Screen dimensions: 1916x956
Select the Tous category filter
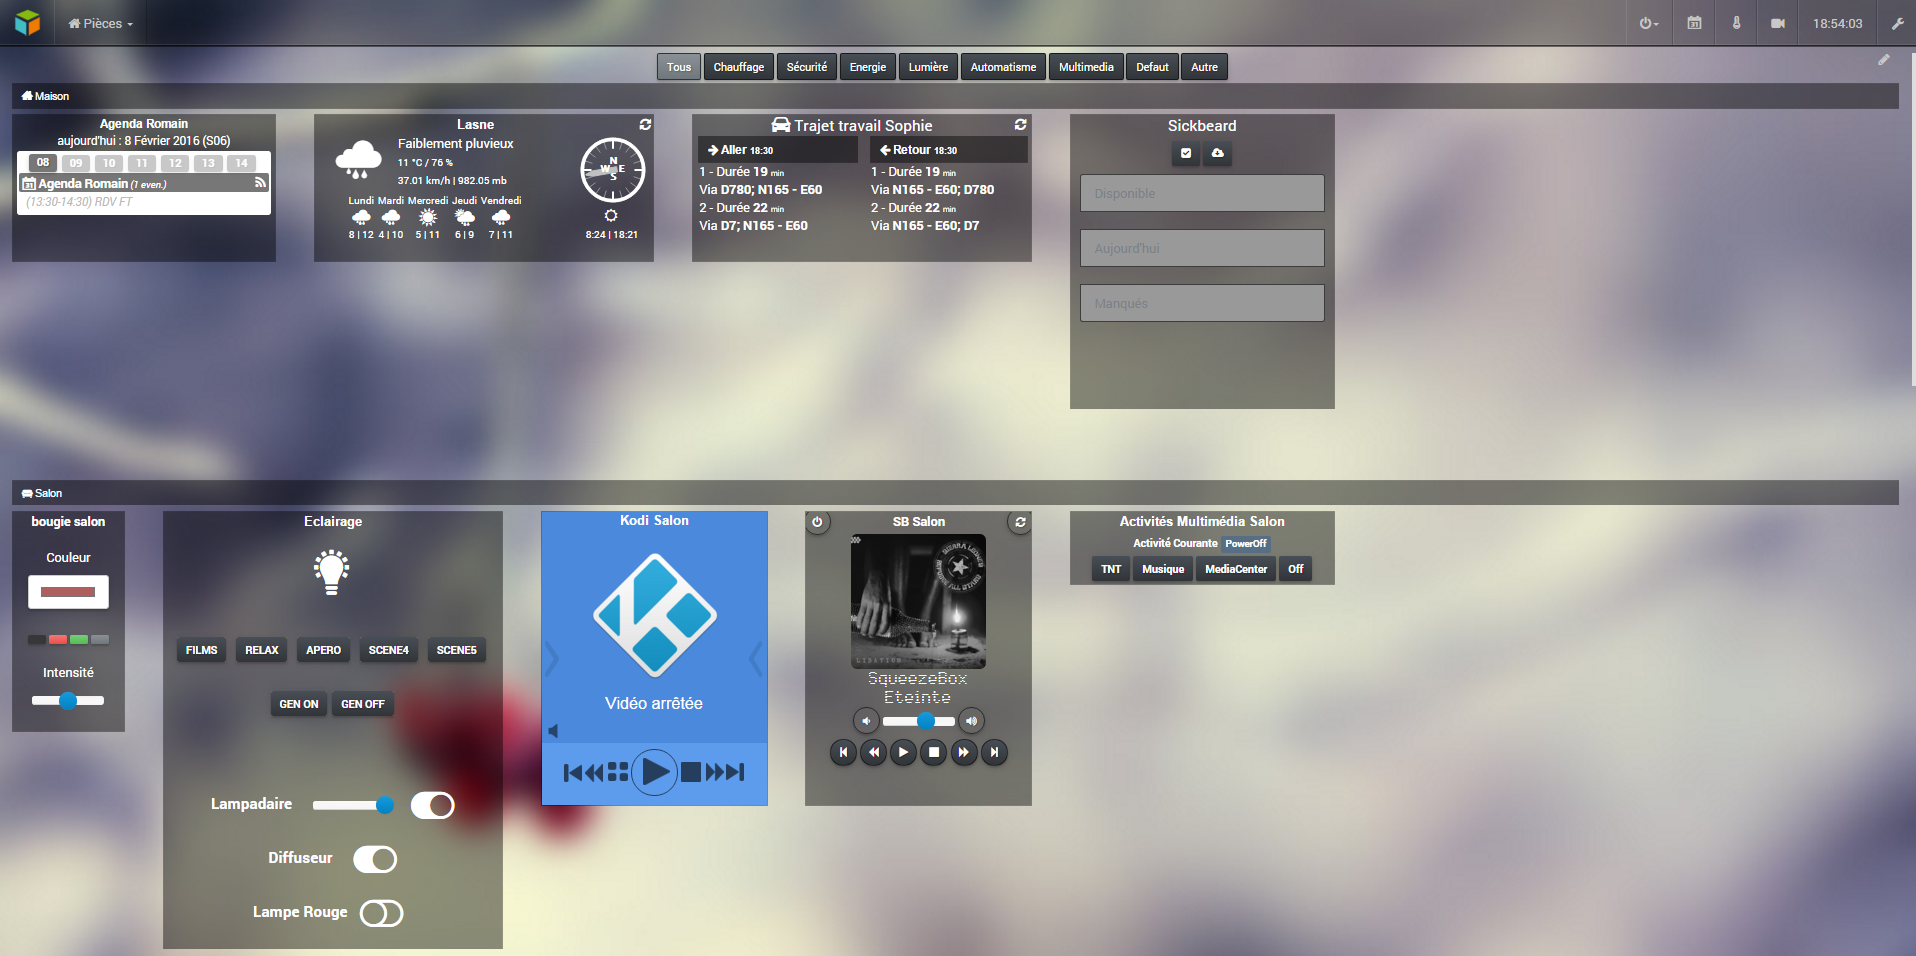click(679, 67)
